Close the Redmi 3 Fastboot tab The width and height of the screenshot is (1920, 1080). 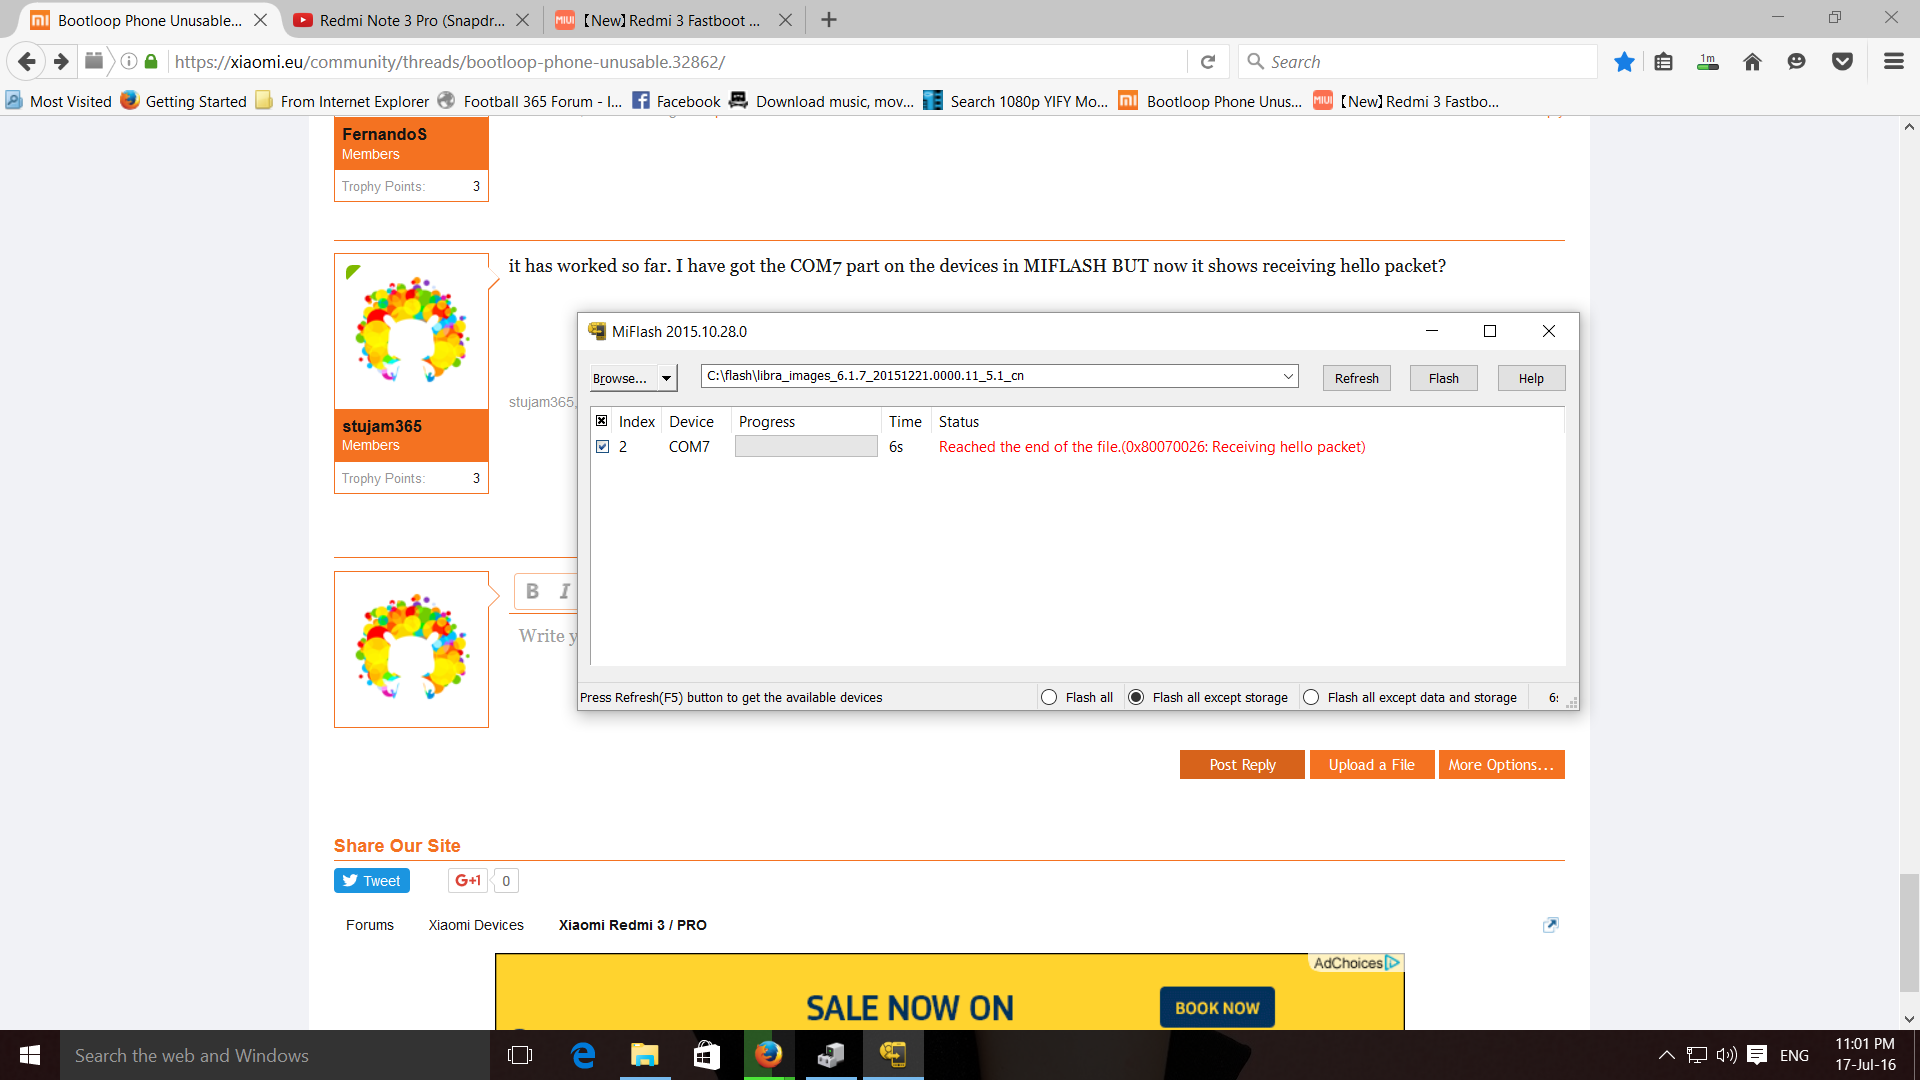[x=785, y=20]
